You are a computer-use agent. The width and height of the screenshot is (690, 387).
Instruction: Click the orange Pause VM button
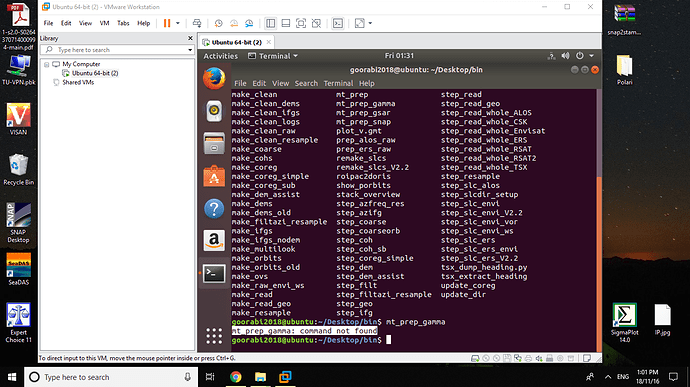pyautogui.click(x=167, y=23)
